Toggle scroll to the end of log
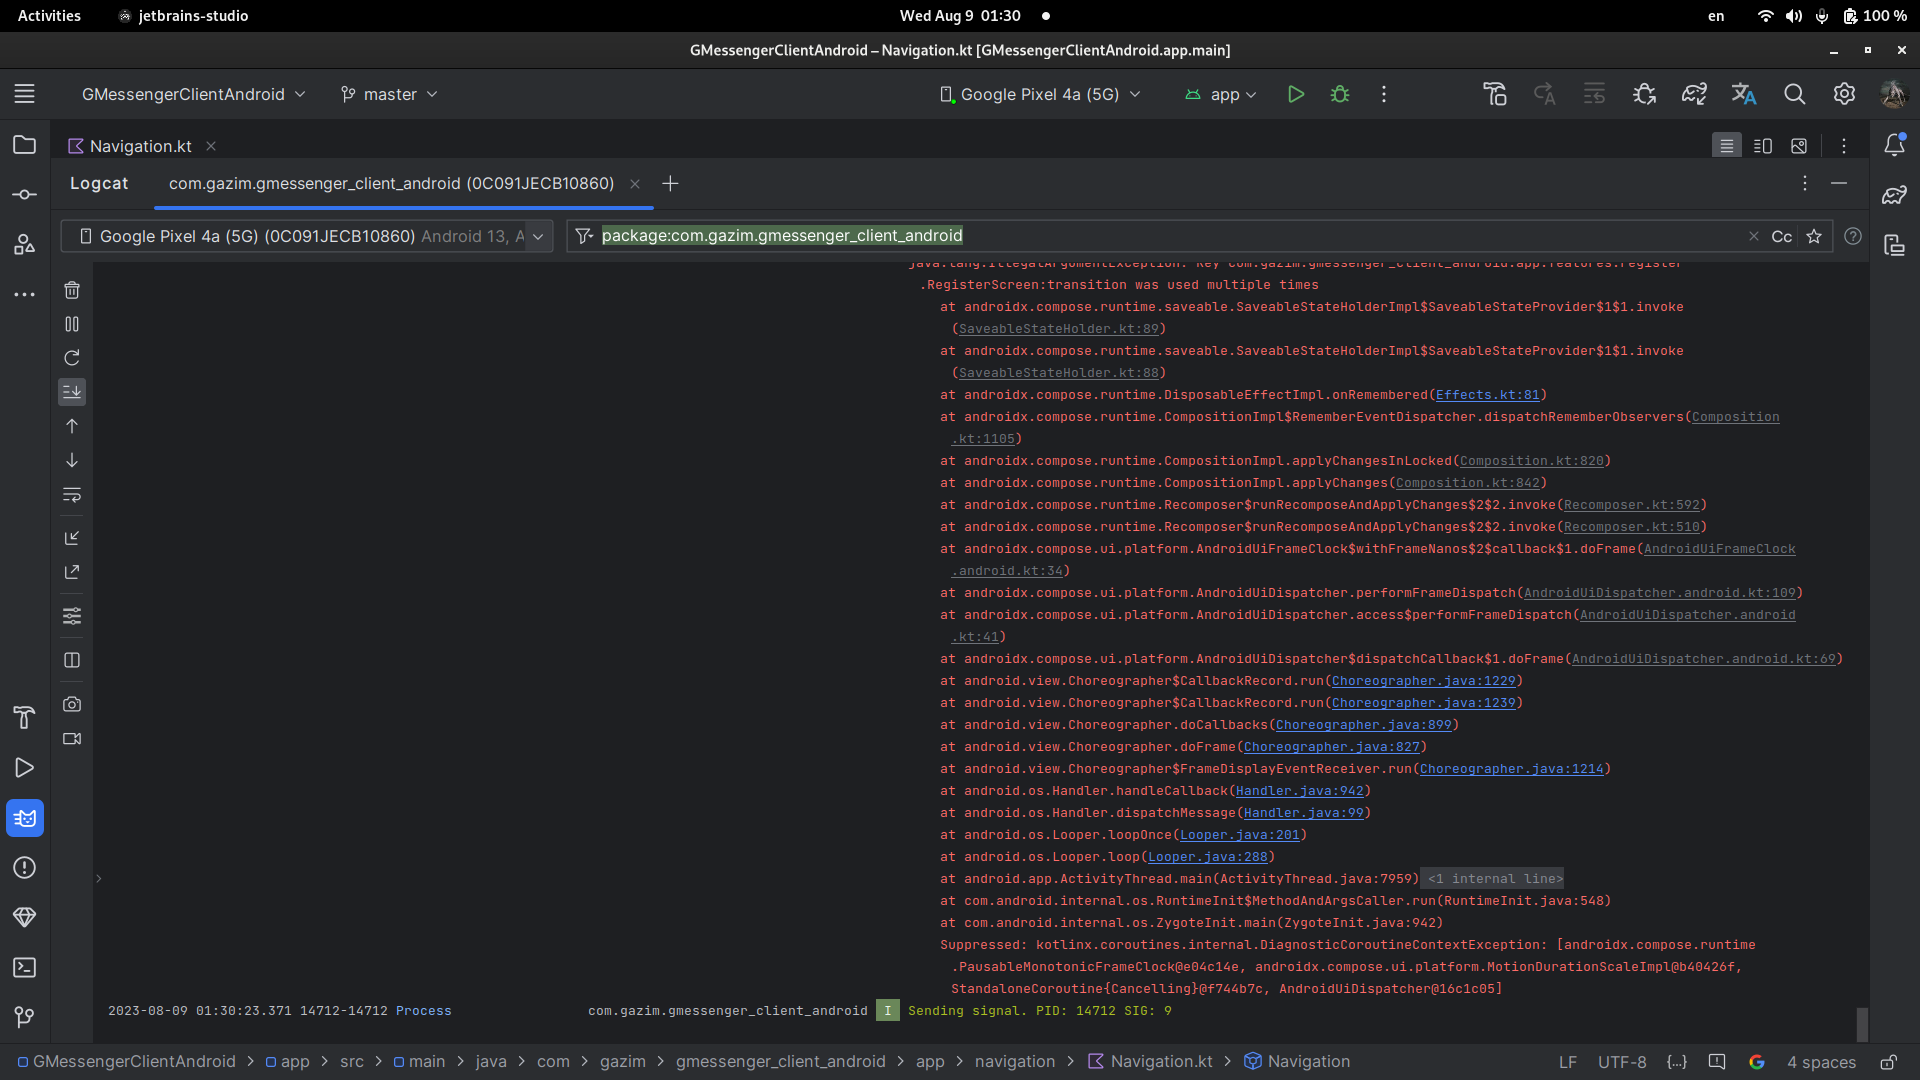Screen dimensions: 1920x1080 [72, 392]
